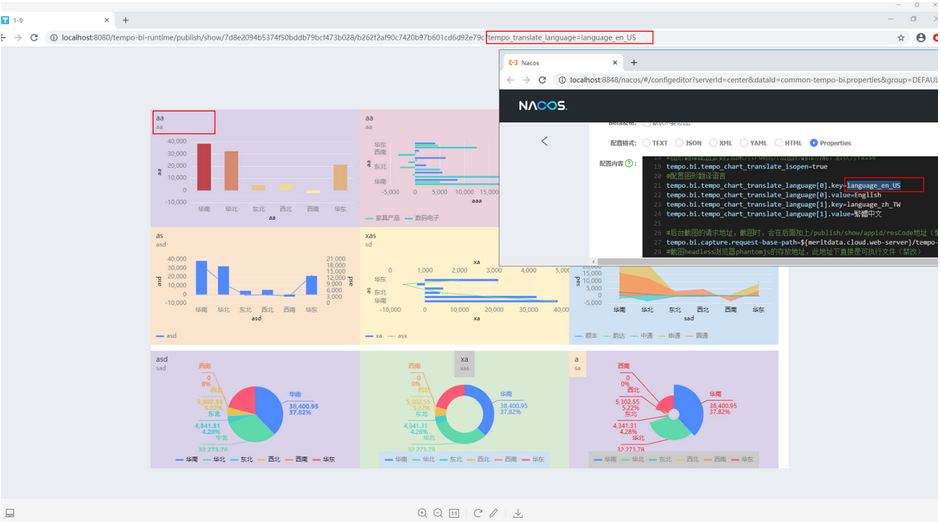
Task: Toggle 华东 in the asd pie chart legend
Action: (x=324, y=459)
